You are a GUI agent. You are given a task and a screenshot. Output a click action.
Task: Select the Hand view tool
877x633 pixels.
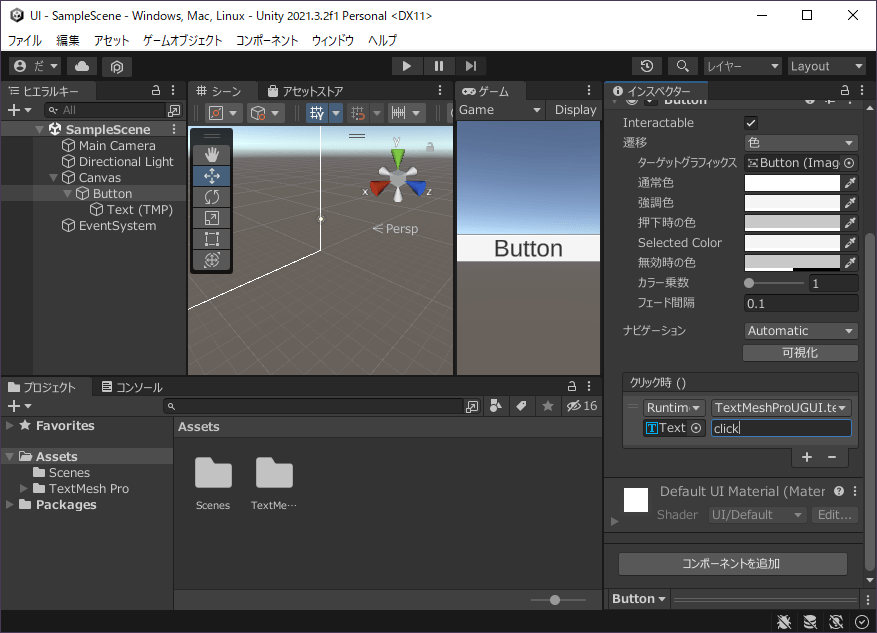pyautogui.click(x=211, y=154)
